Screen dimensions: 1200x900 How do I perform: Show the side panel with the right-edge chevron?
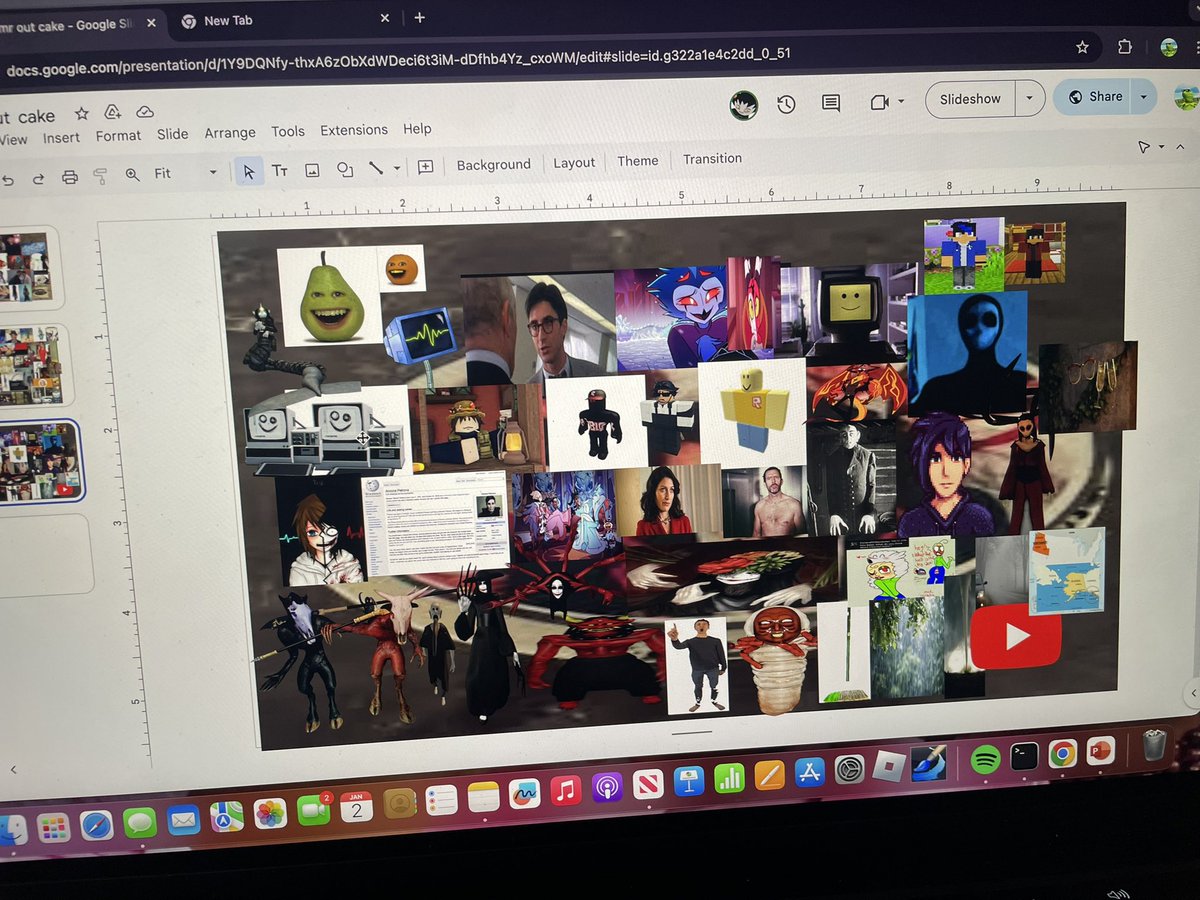(x=1191, y=693)
